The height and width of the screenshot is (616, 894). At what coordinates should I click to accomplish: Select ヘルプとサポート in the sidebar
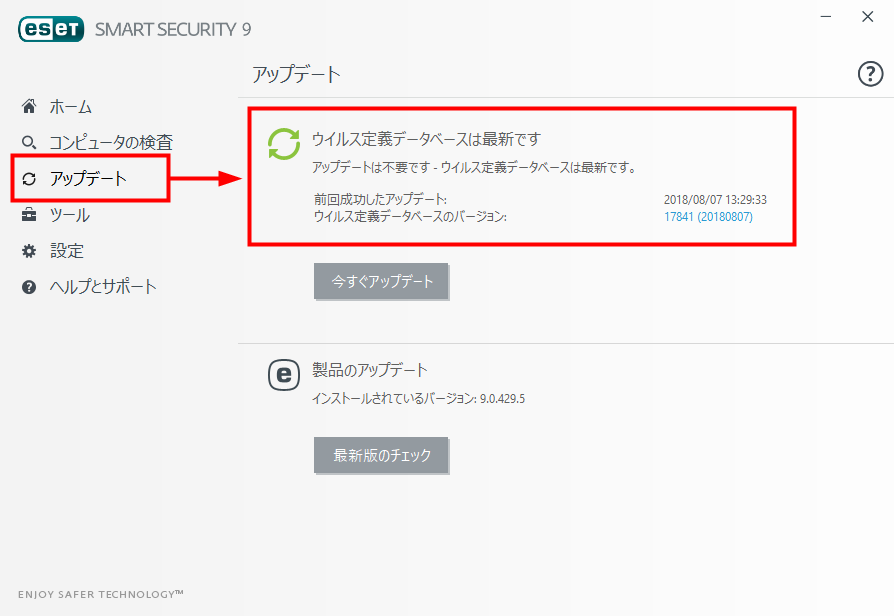pos(103,287)
